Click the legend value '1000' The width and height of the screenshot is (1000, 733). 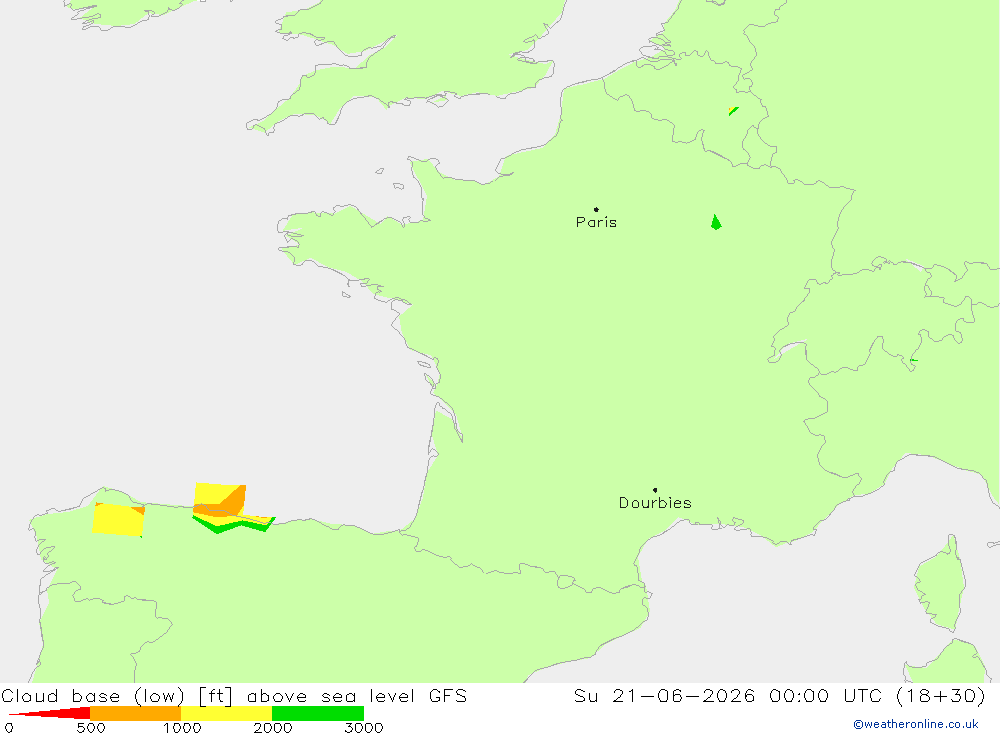(182, 727)
